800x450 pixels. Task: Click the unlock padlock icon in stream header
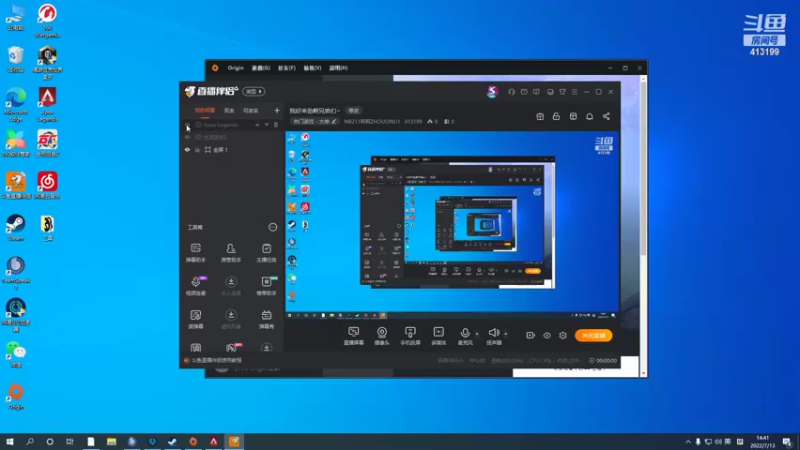[x=556, y=116]
